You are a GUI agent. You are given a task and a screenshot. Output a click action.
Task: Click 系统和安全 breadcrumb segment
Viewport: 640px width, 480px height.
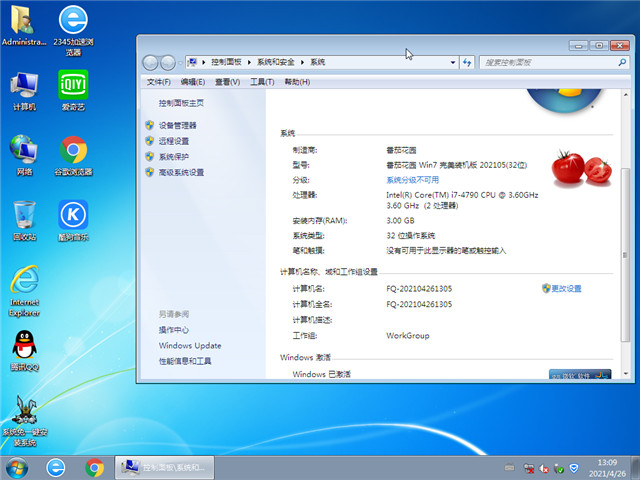tap(276, 62)
